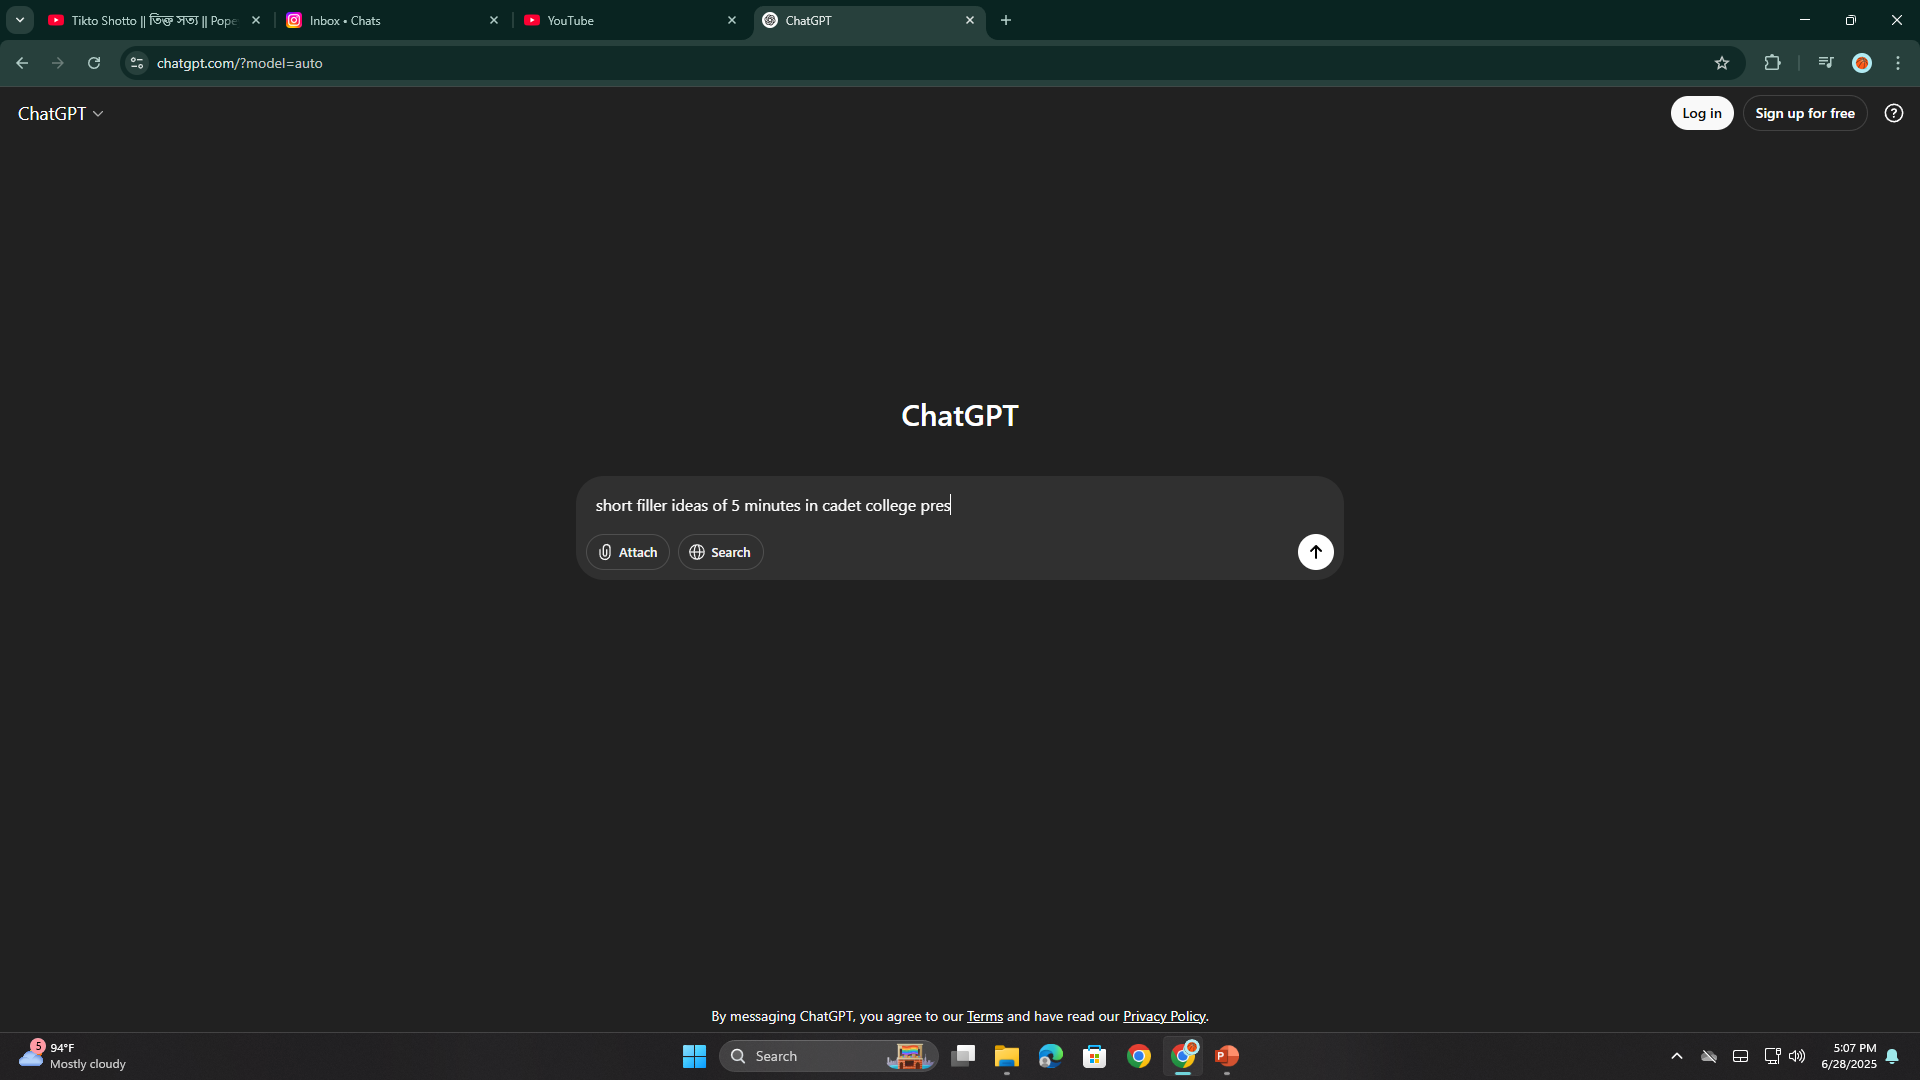
Task: Bookmark this page with star icon
Action: (x=1721, y=63)
